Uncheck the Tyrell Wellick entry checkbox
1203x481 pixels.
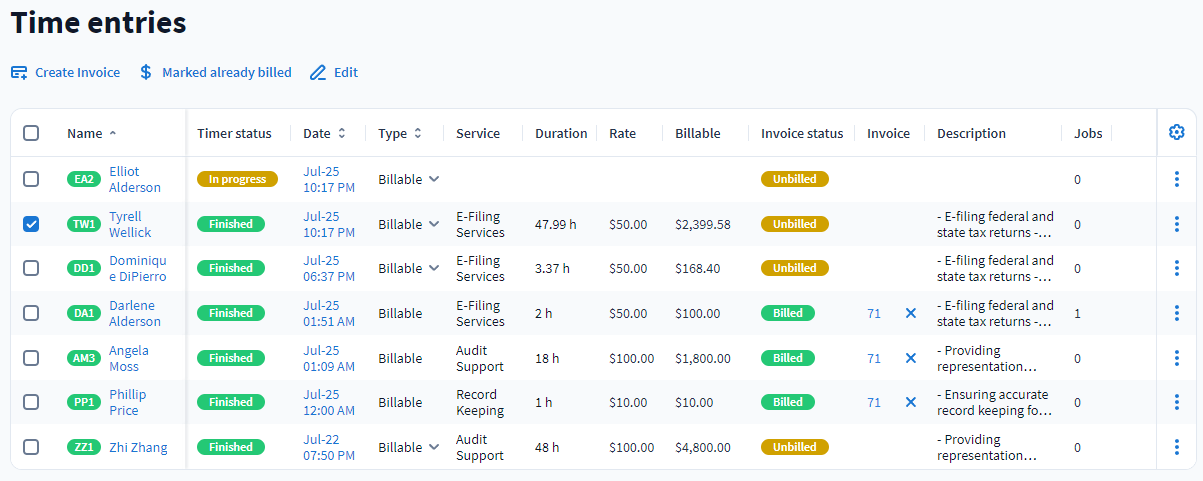click(31, 224)
